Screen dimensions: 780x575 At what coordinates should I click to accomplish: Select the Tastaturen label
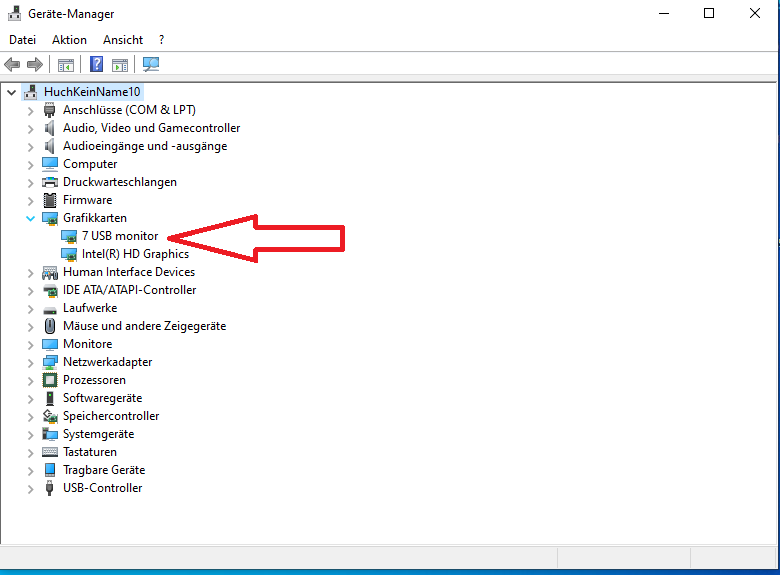click(90, 452)
